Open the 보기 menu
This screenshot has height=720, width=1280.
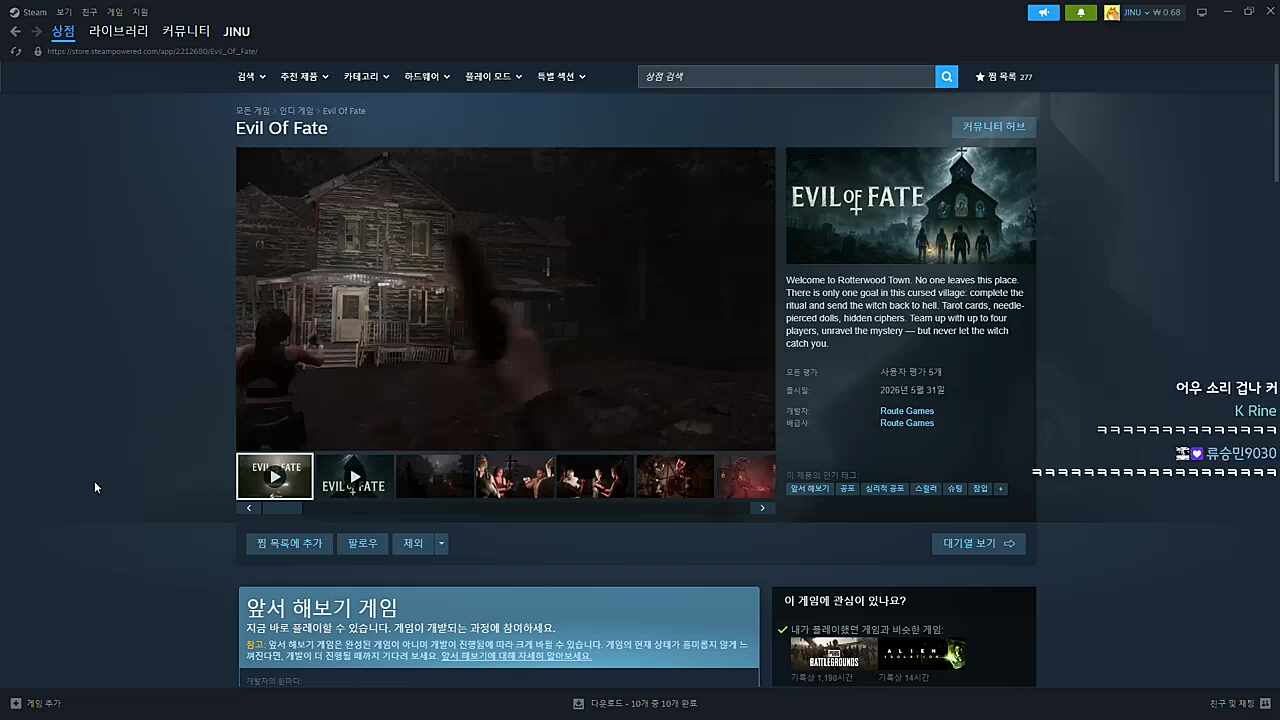tap(64, 12)
